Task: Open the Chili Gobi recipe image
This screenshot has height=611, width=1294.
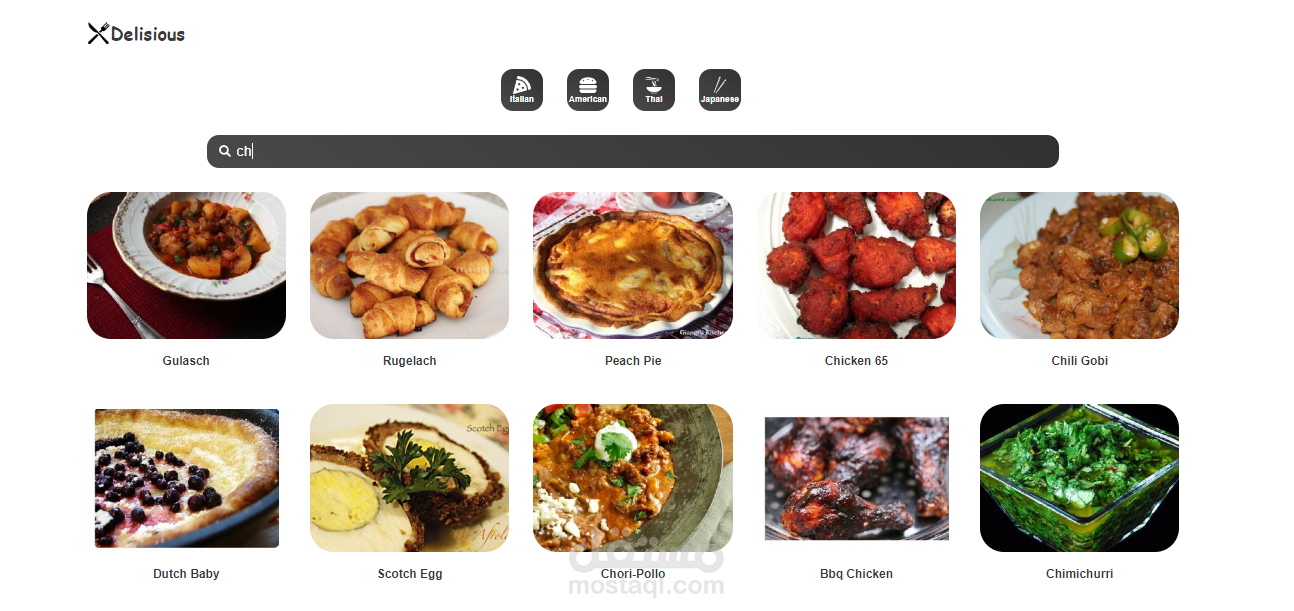Action: [1079, 265]
